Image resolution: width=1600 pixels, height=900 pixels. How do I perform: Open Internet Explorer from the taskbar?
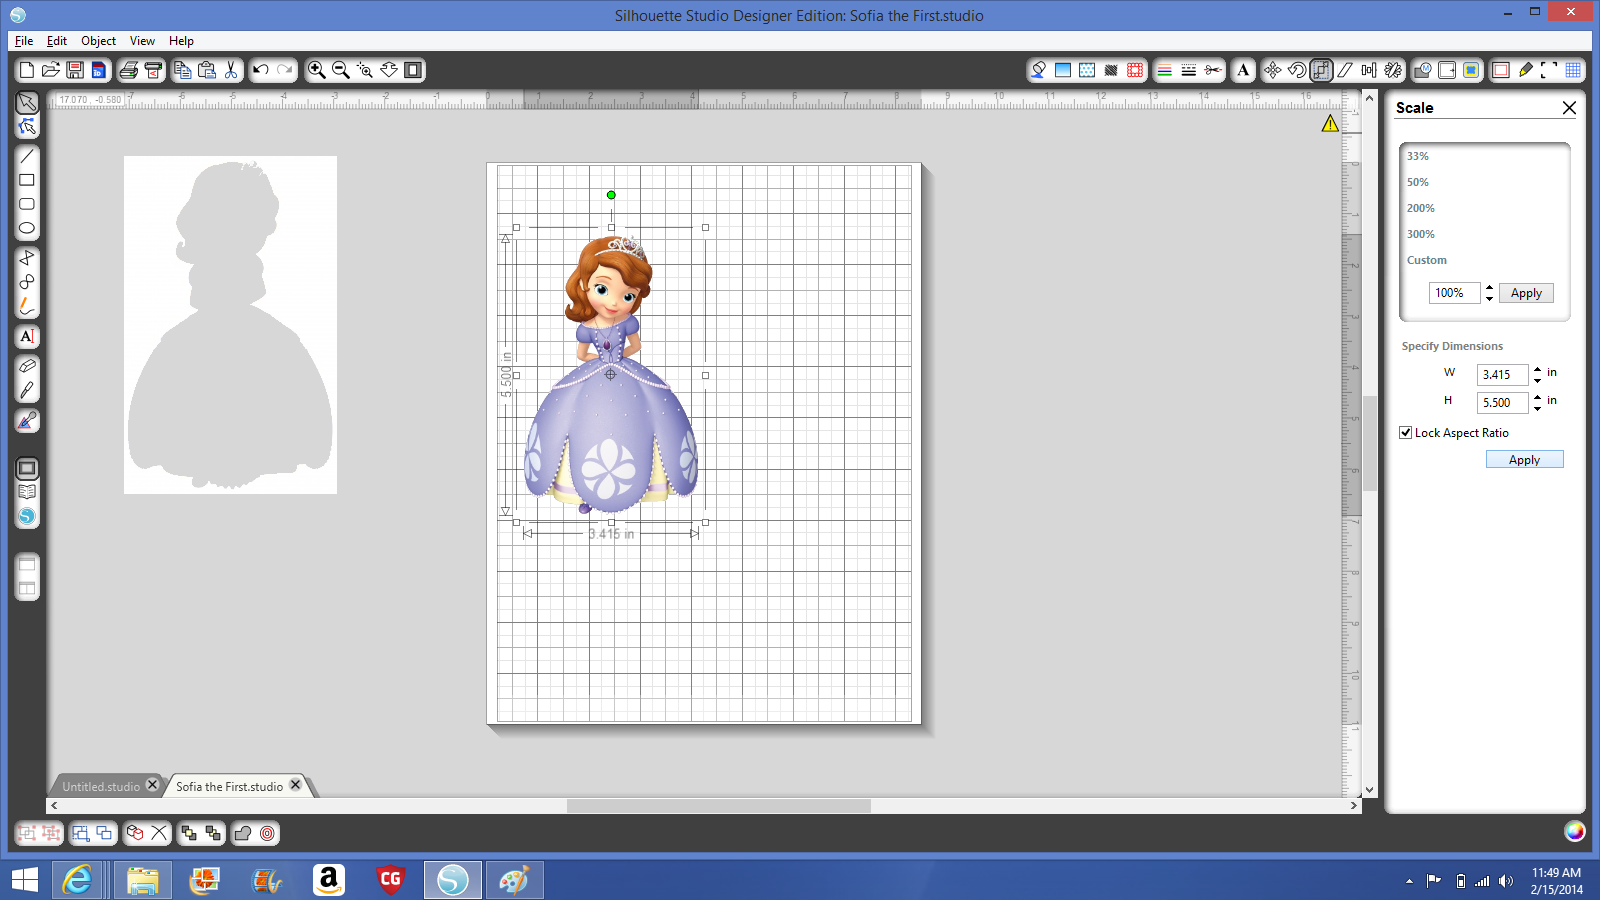coord(78,880)
